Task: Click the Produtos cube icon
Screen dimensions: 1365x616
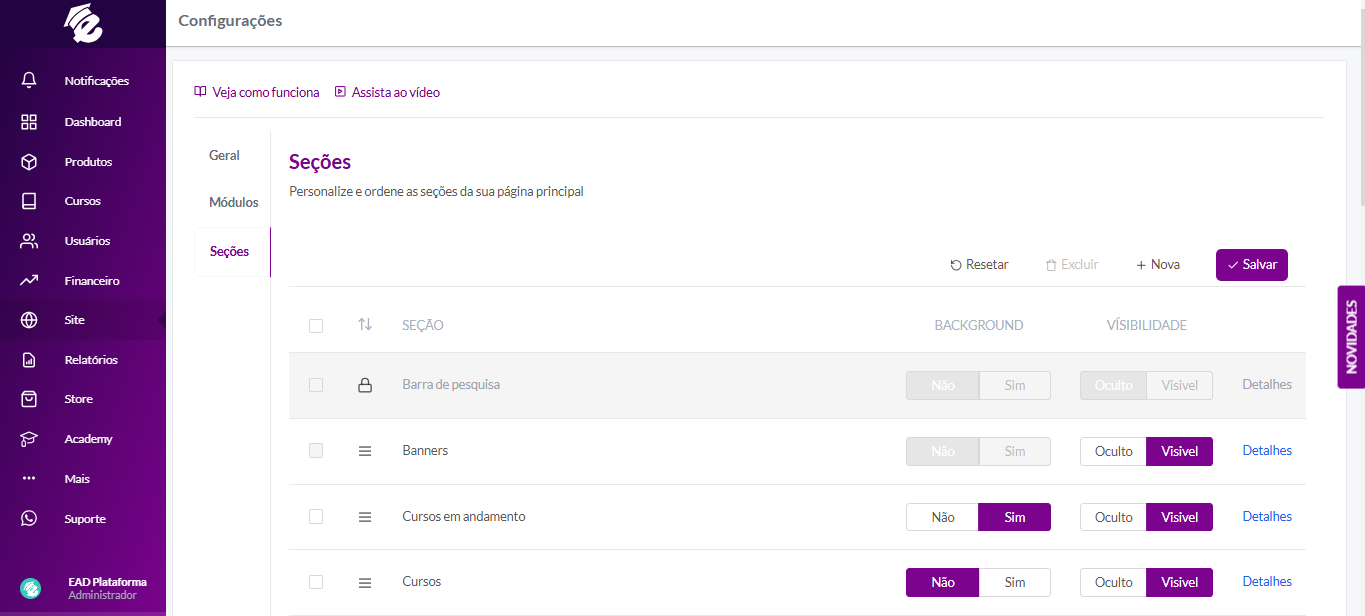Action: pyautogui.click(x=29, y=162)
